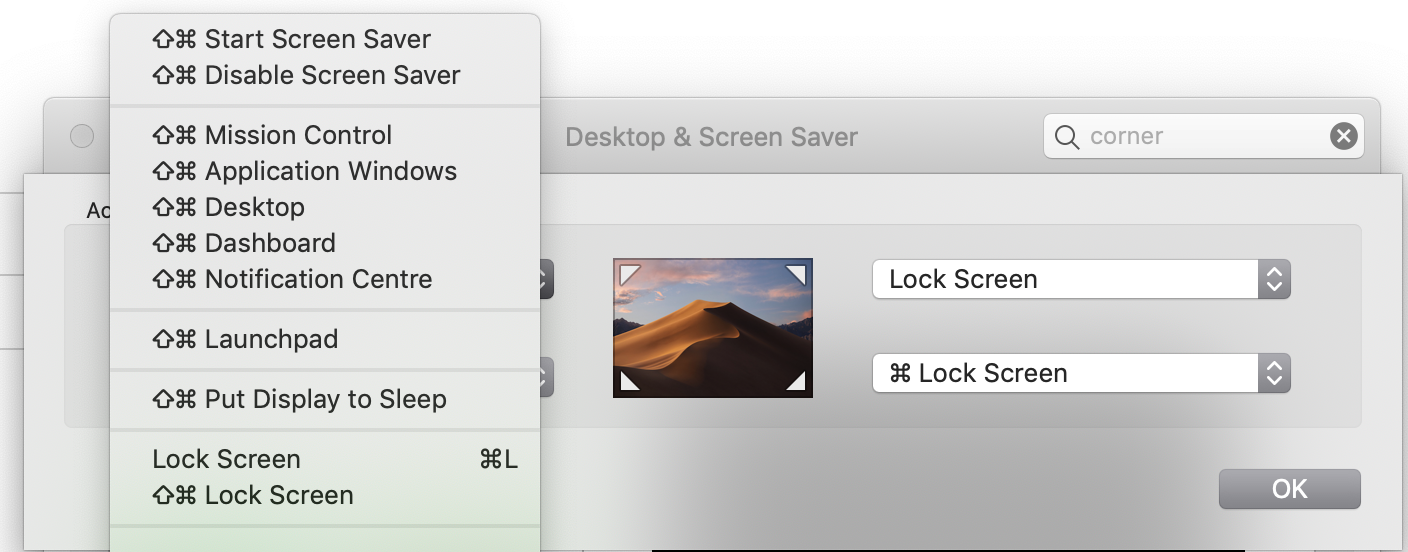
Task: Choose ⇧⌘ Launchpad from the menu
Action: pos(245,339)
